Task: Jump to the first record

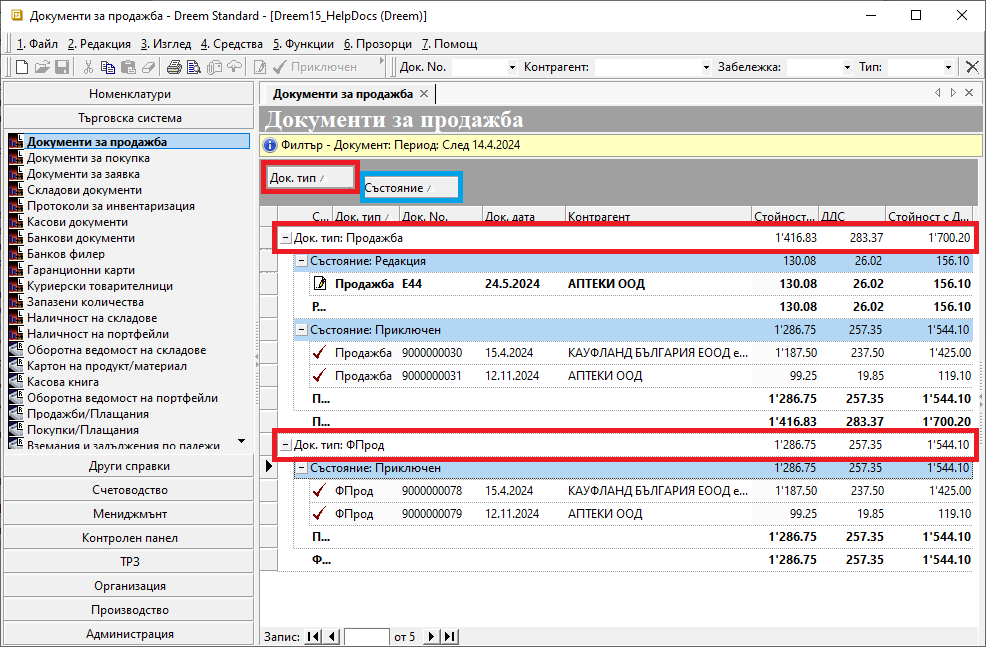Action: click(x=314, y=637)
